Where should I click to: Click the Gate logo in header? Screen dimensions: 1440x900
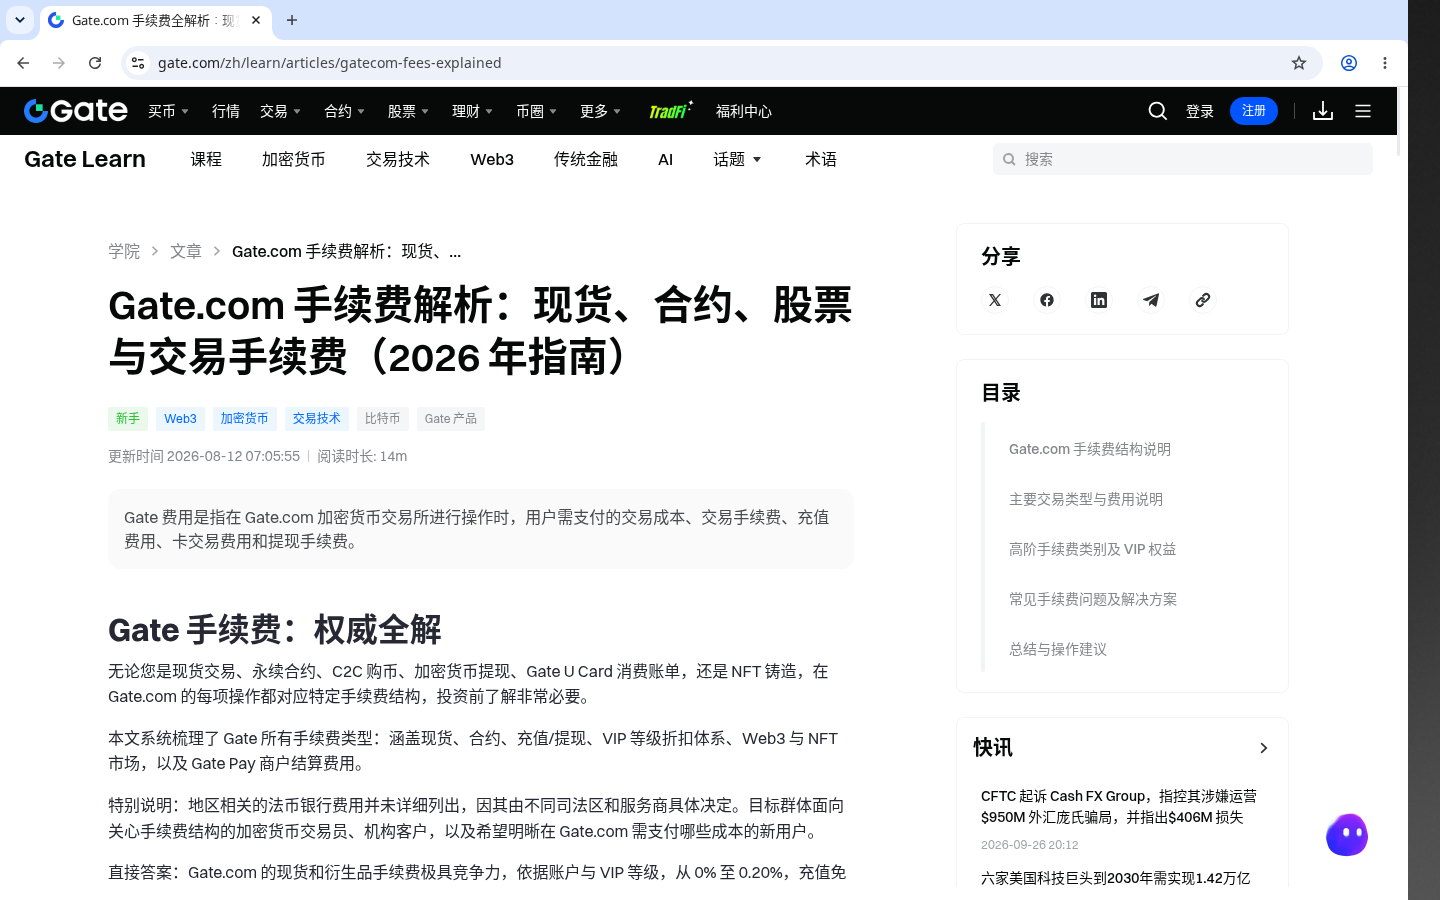(x=76, y=111)
